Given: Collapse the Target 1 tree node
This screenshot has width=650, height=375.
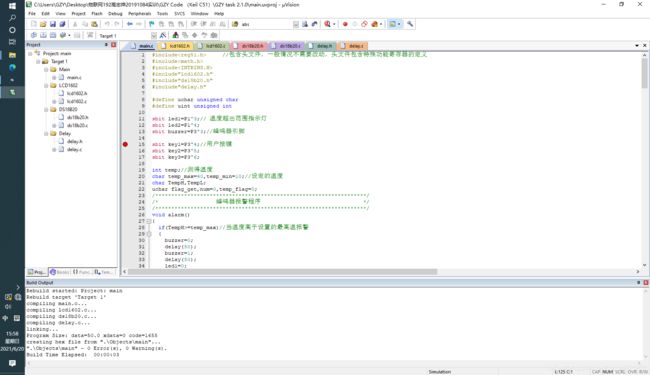Looking at the screenshot, I should [x=38, y=61].
